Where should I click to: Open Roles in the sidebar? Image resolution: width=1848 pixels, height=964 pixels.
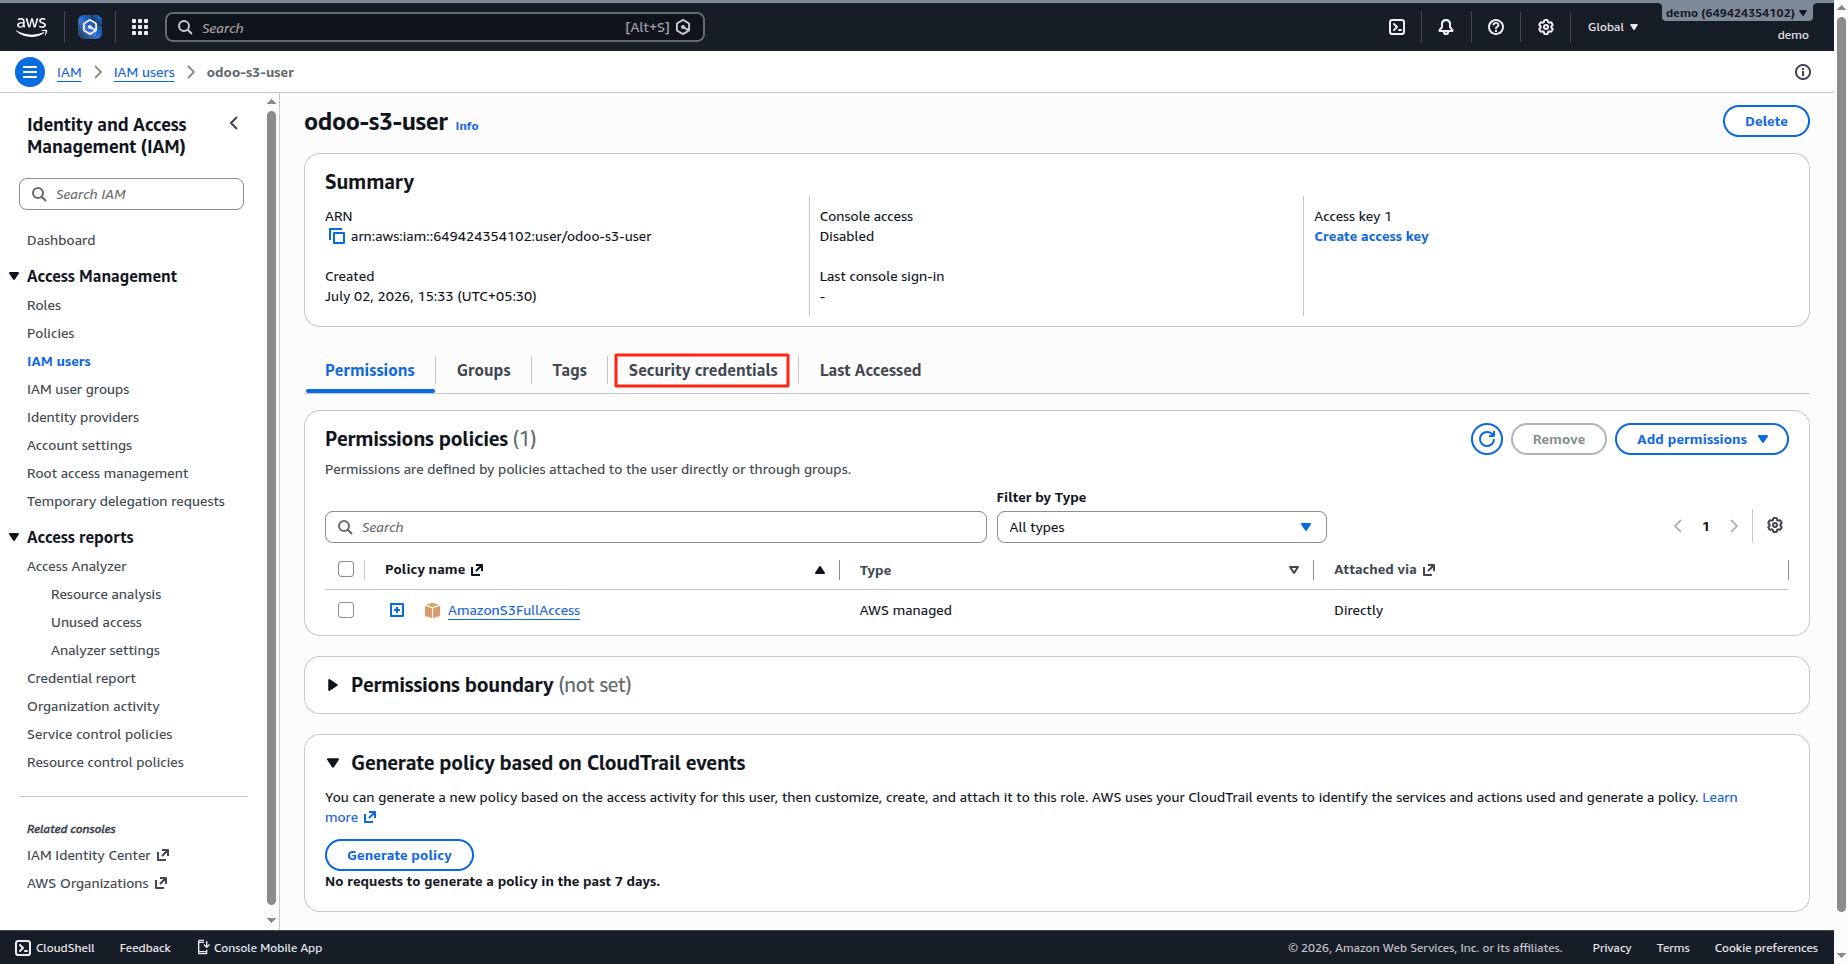(44, 305)
